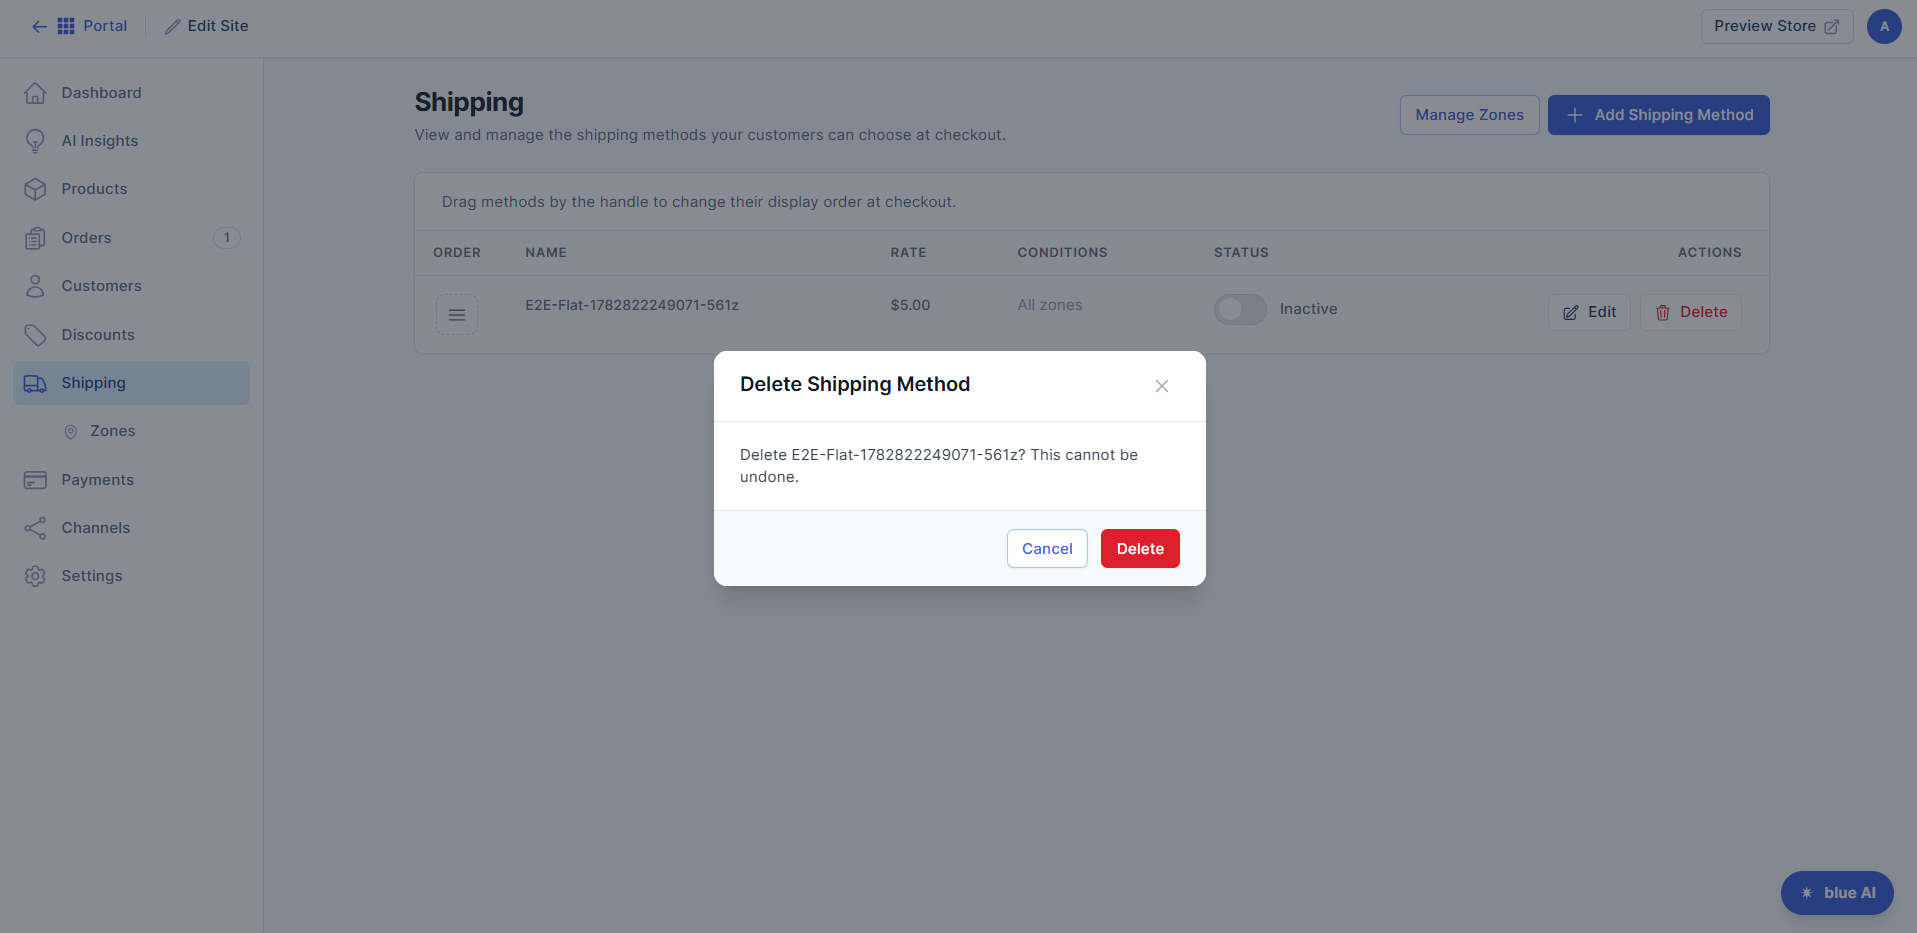Open Settings page
The height and width of the screenshot is (933, 1917).
pyautogui.click(x=92, y=576)
